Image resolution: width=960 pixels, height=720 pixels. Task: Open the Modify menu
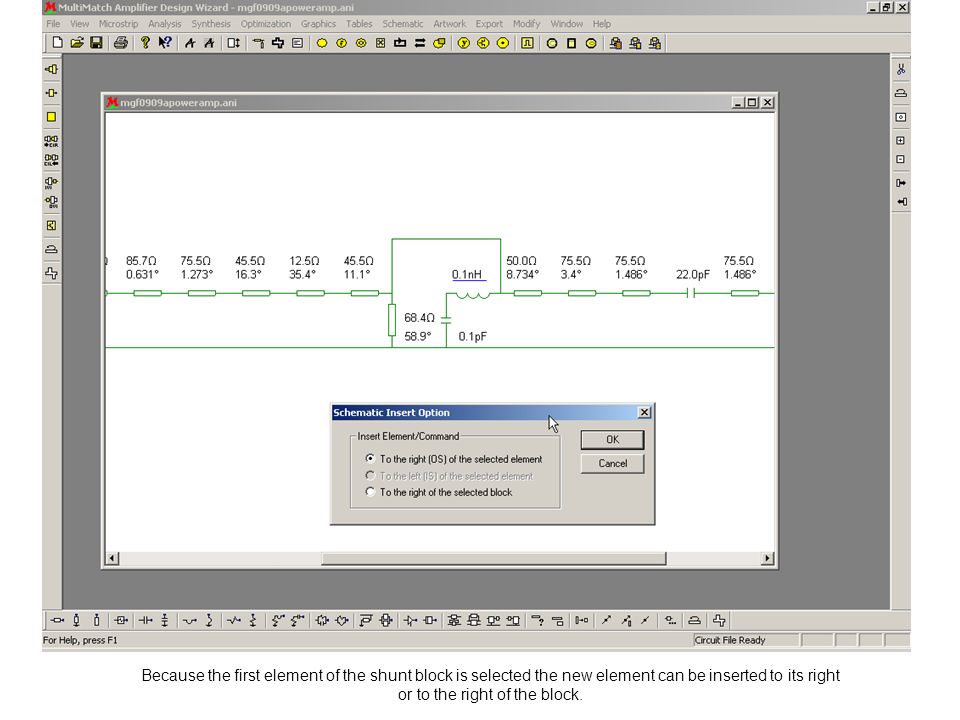click(527, 24)
